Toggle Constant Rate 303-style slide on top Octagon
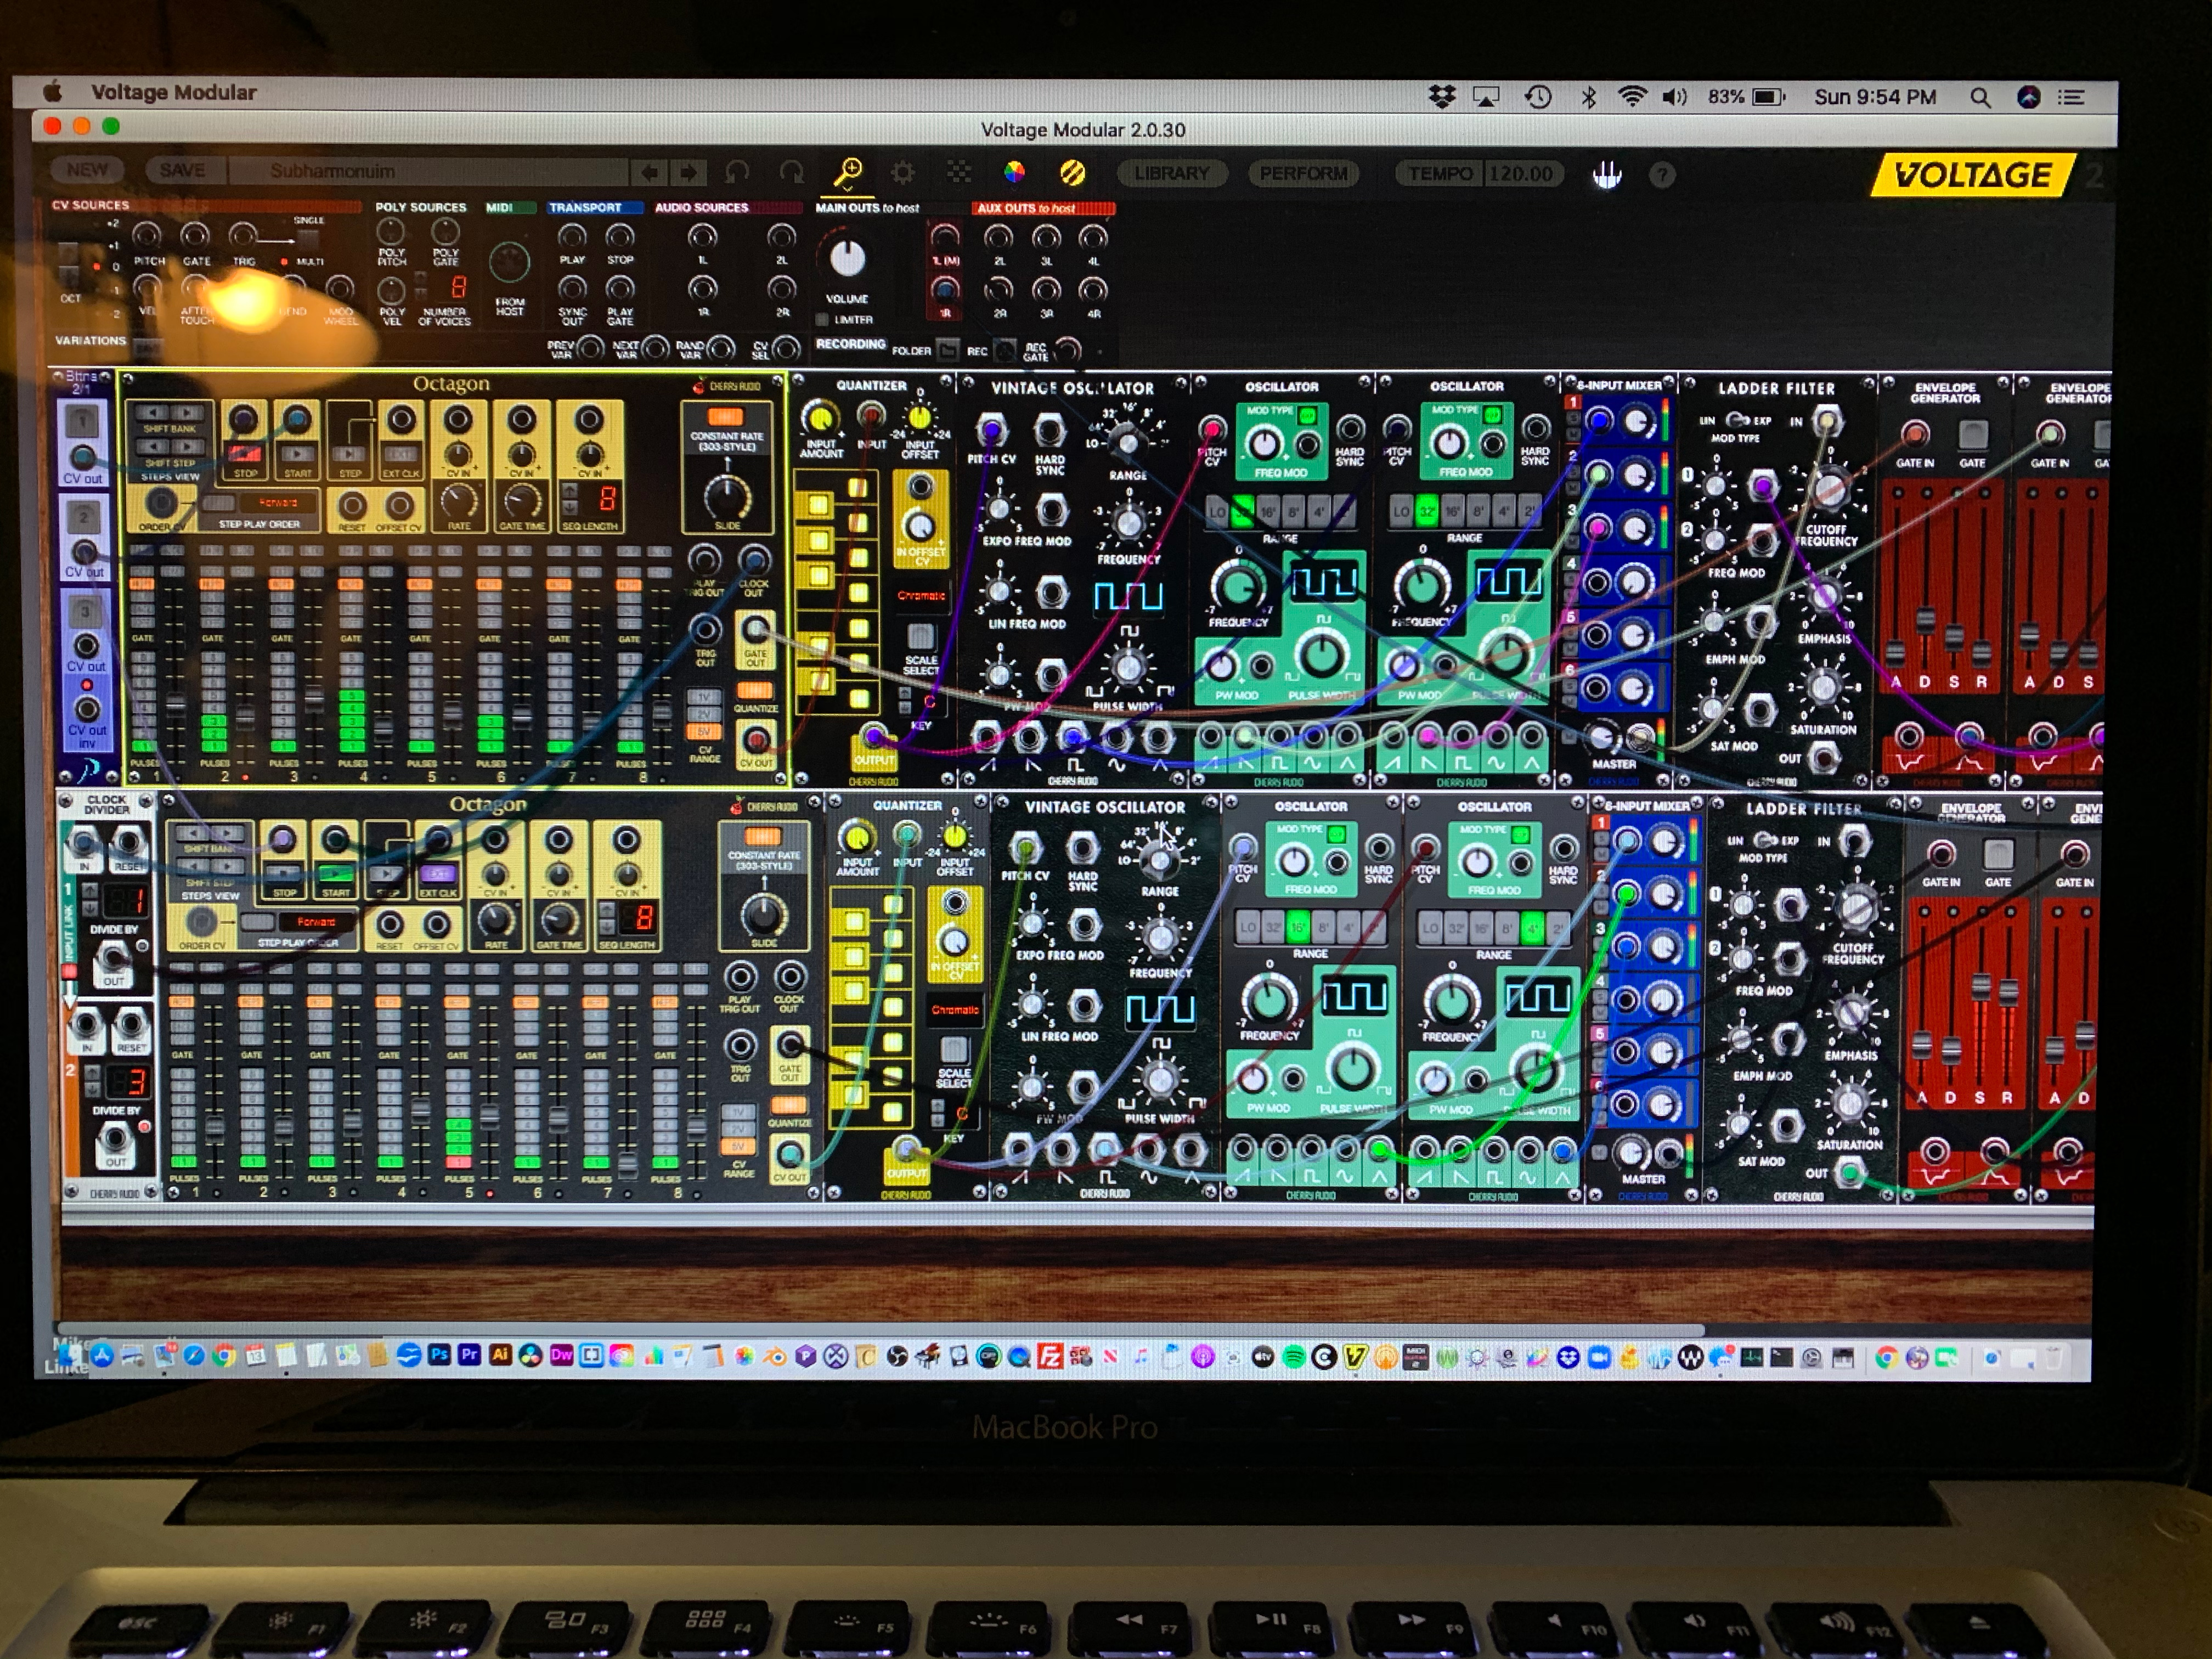This screenshot has width=2212, height=1659. [x=726, y=416]
